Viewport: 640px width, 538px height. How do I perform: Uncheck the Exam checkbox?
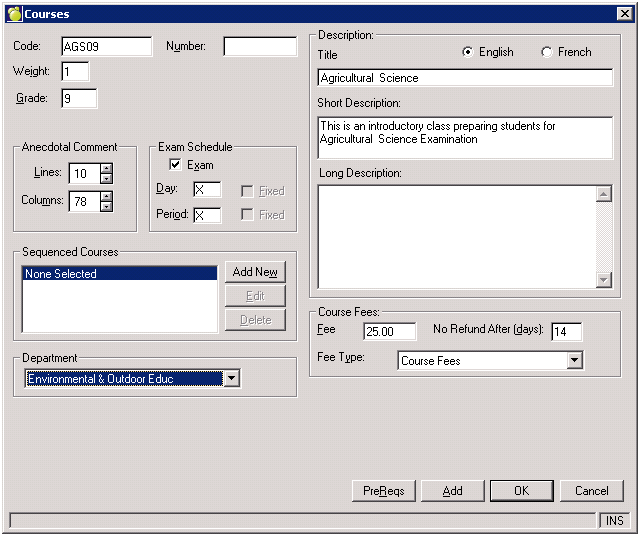pyautogui.click(x=176, y=165)
